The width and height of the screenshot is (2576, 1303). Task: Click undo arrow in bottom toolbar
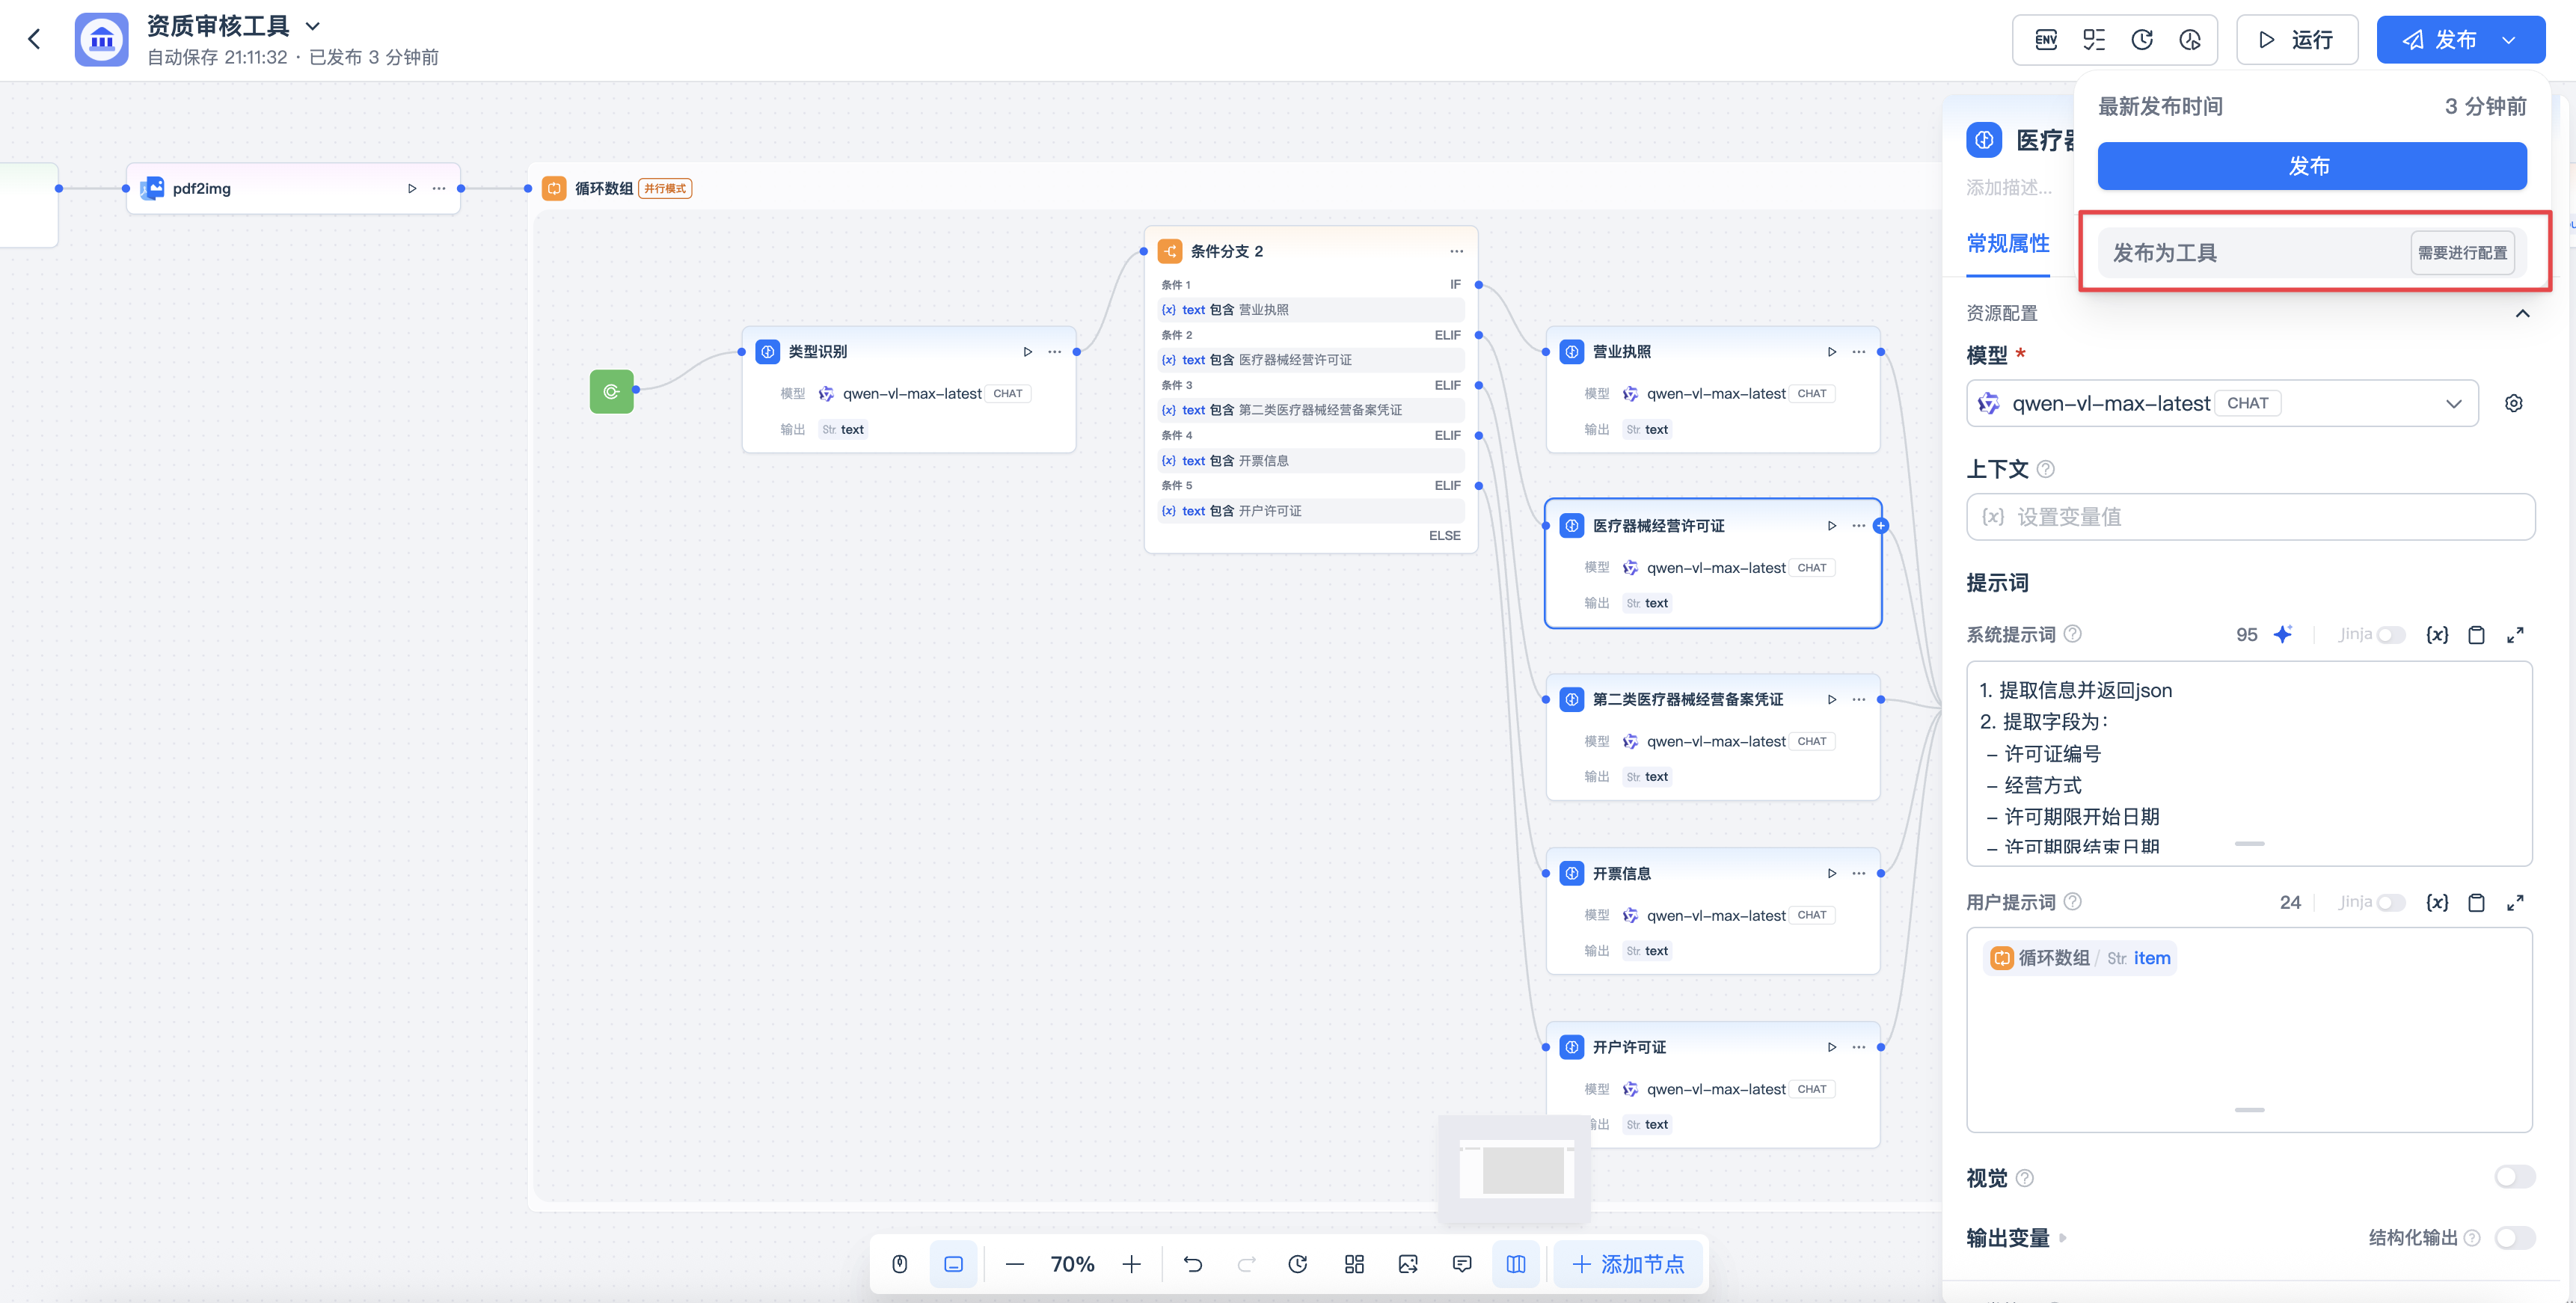tap(1193, 1264)
